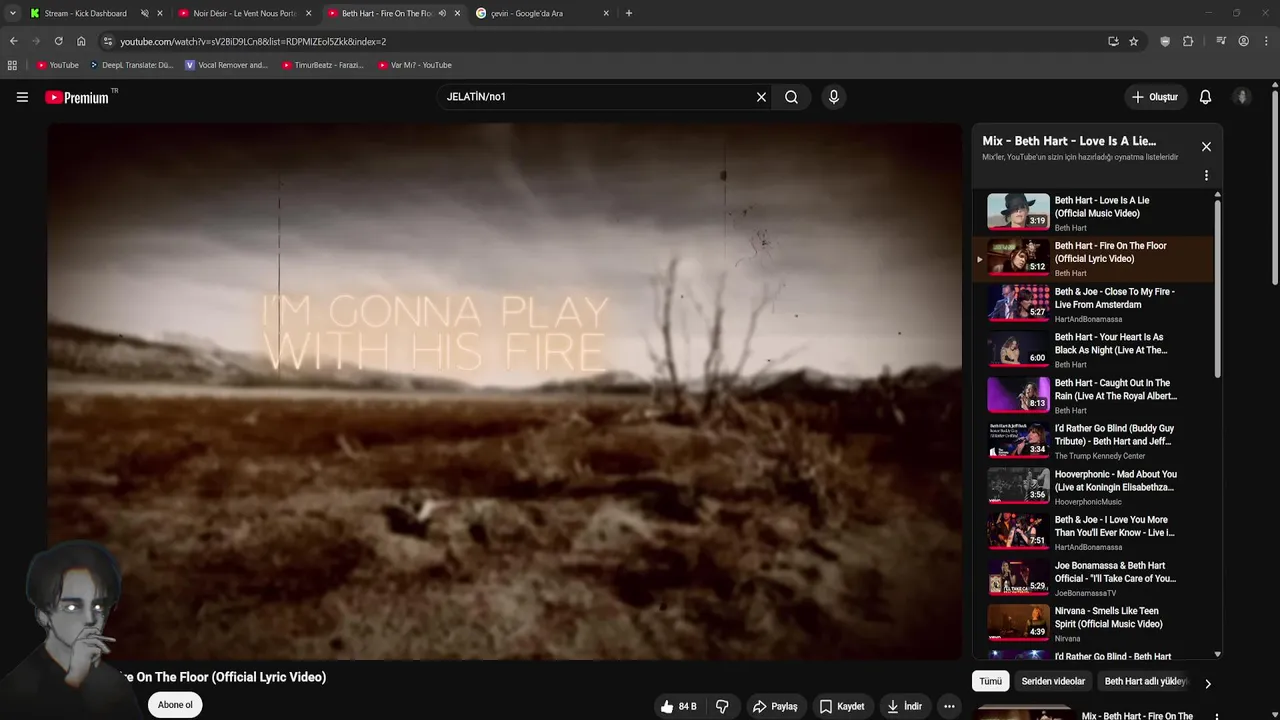Click the Abone ol subscribe button
The image size is (1280, 720).
(175, 705)
